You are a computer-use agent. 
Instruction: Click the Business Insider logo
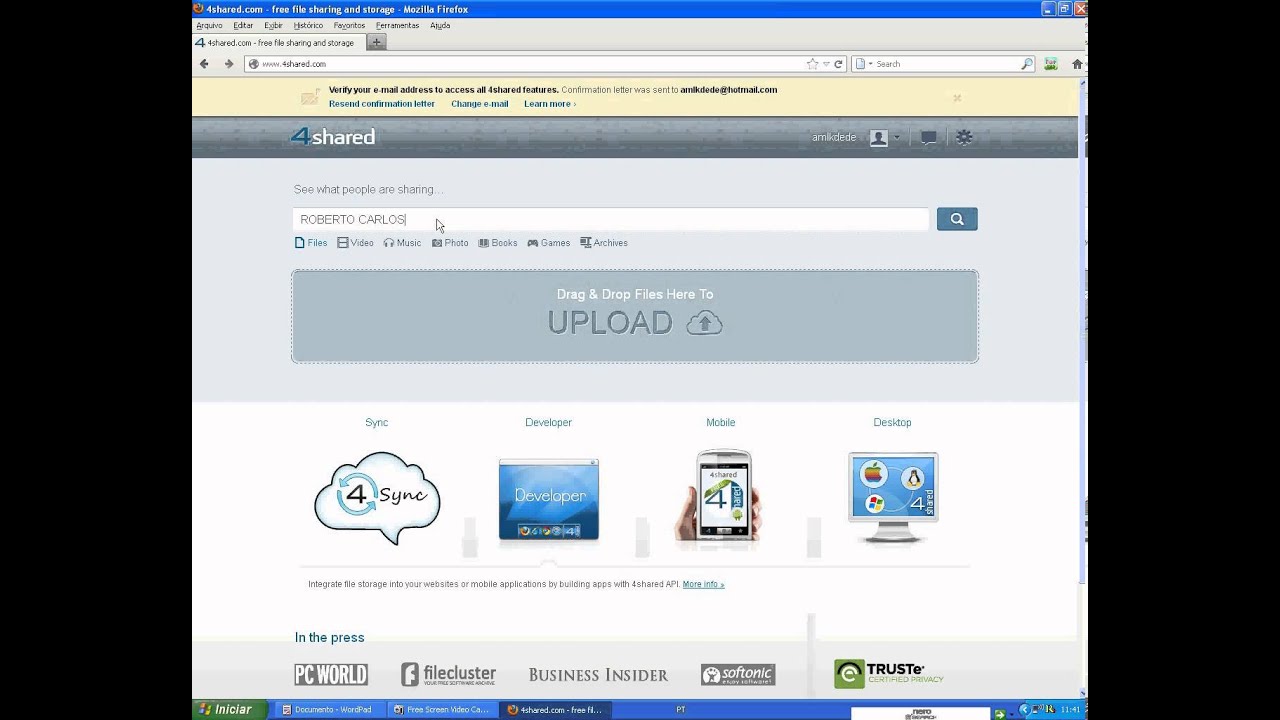[x=598, y=675]
